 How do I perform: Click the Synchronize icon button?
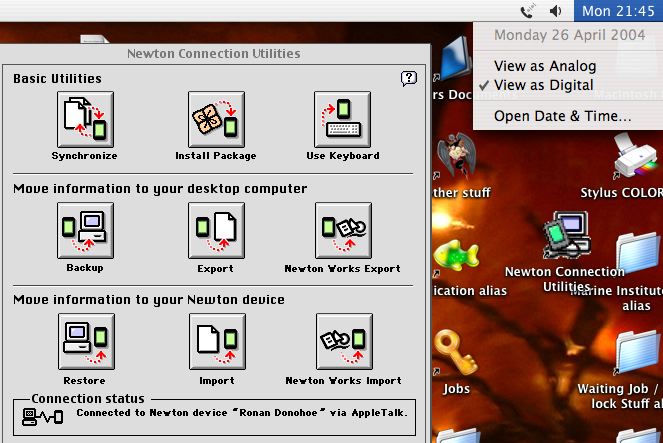85,120
